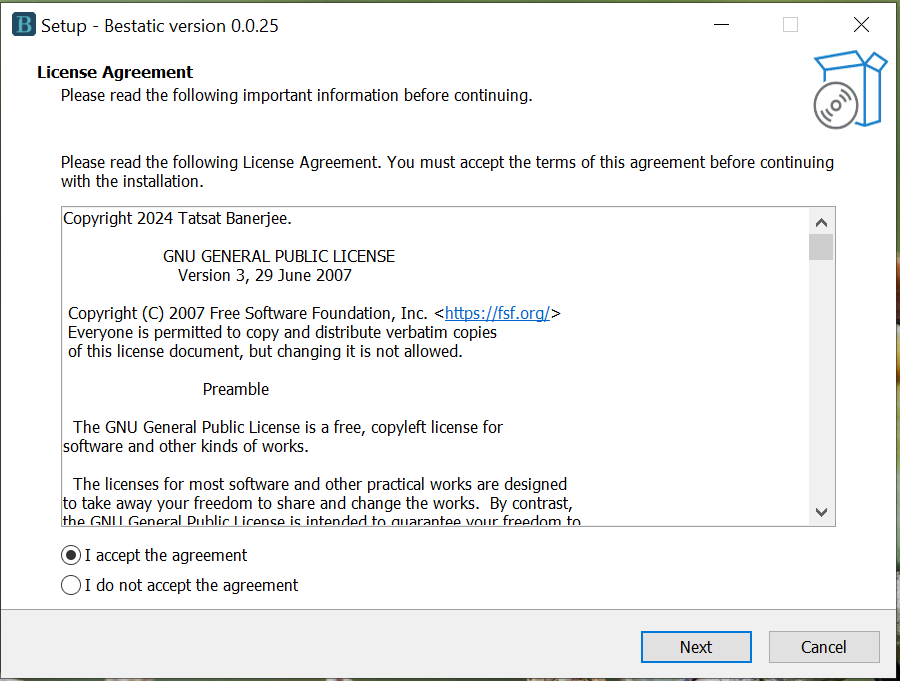The width and height of the screenshot is (900, 681).
Task: Open the https://fsf.org/ link
Action: (500, 313)
